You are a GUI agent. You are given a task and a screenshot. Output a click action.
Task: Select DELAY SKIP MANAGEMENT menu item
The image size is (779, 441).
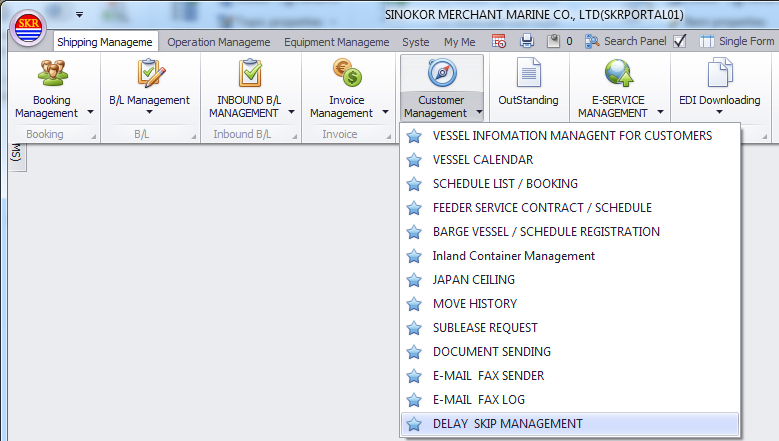[507, 424]
